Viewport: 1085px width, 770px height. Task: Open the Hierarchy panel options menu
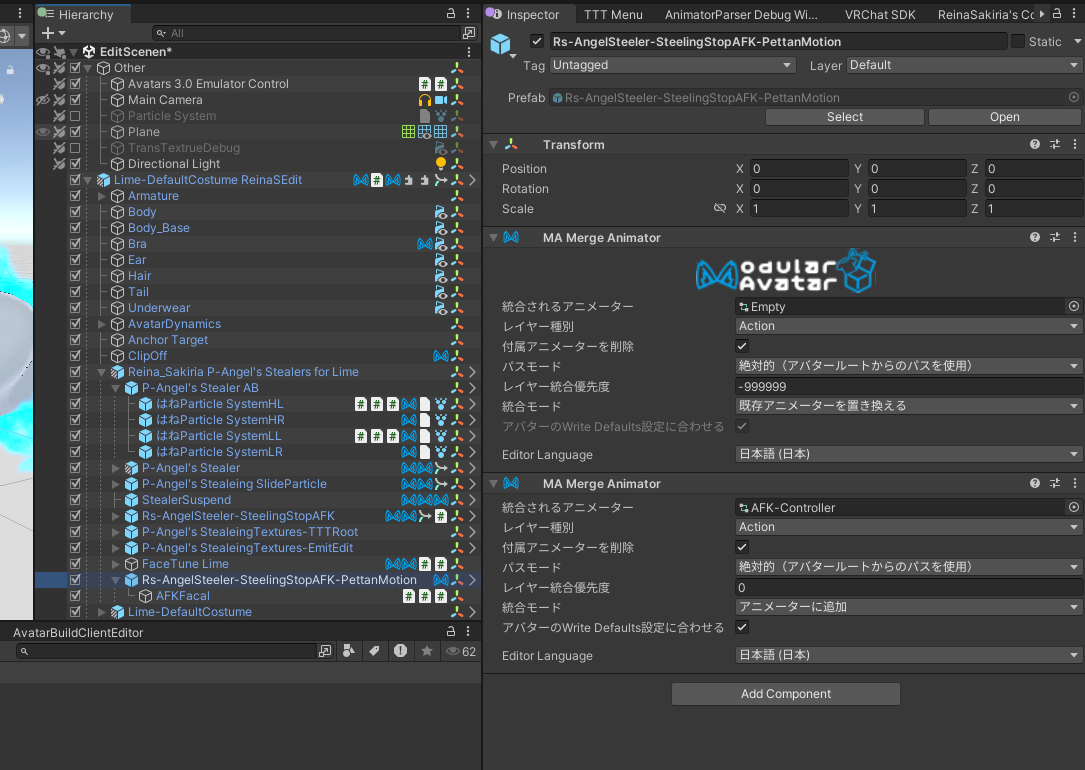click(x=468, y=13)
